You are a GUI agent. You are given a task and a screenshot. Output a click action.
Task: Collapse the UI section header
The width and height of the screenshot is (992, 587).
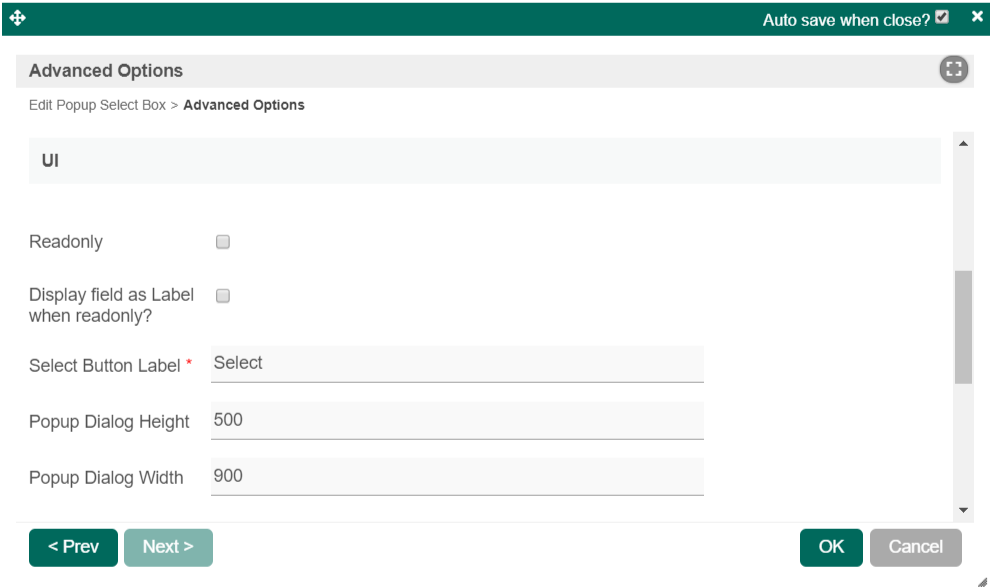[484, 161]
